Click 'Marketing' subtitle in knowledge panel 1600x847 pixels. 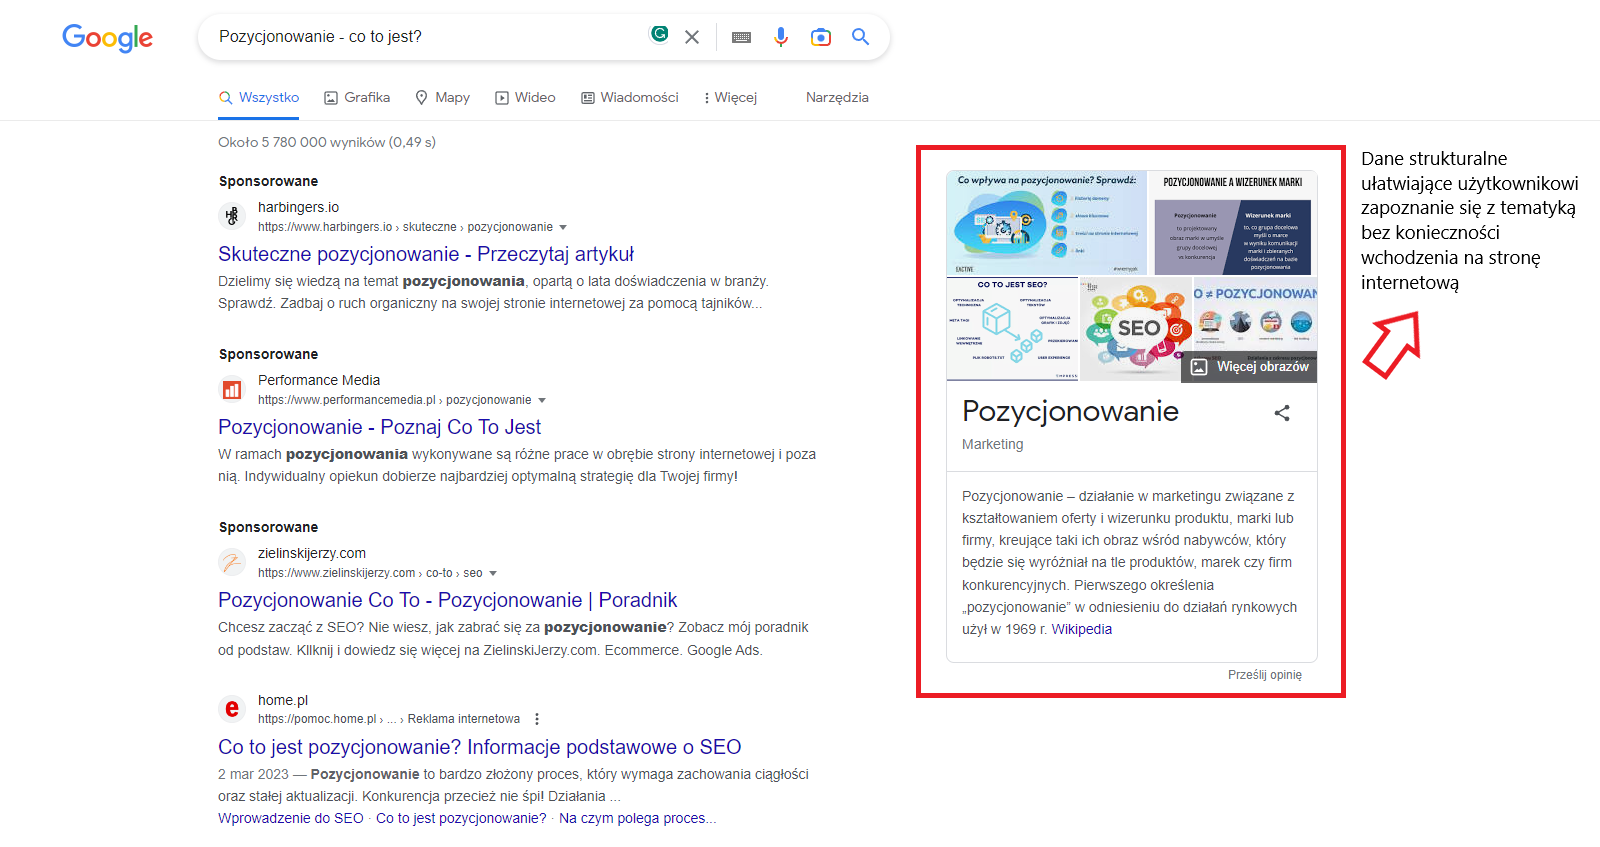(x=992, y=444)
